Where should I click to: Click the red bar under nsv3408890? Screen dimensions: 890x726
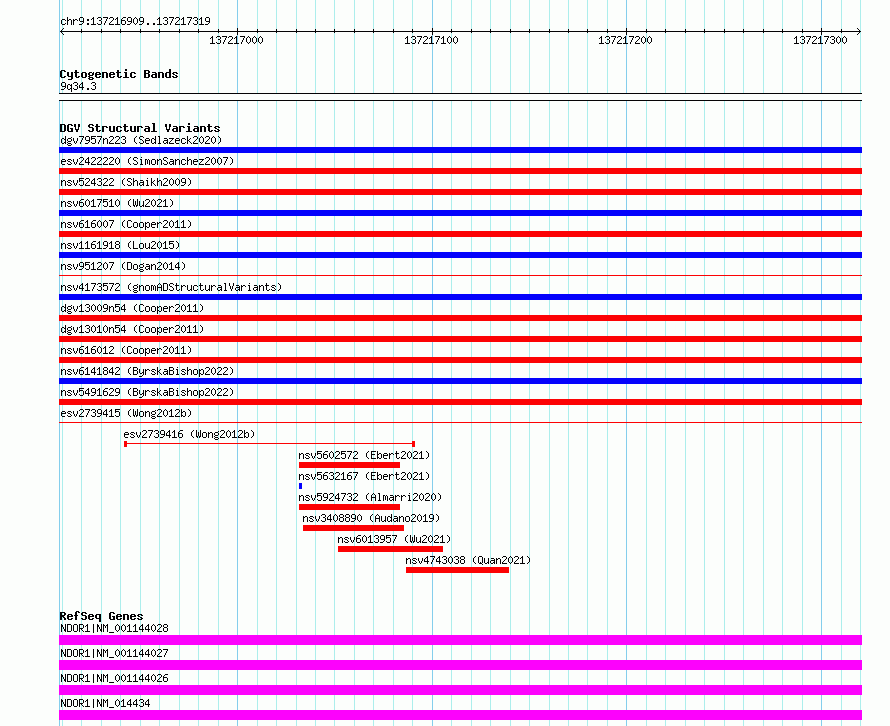[x=353, y=528]
